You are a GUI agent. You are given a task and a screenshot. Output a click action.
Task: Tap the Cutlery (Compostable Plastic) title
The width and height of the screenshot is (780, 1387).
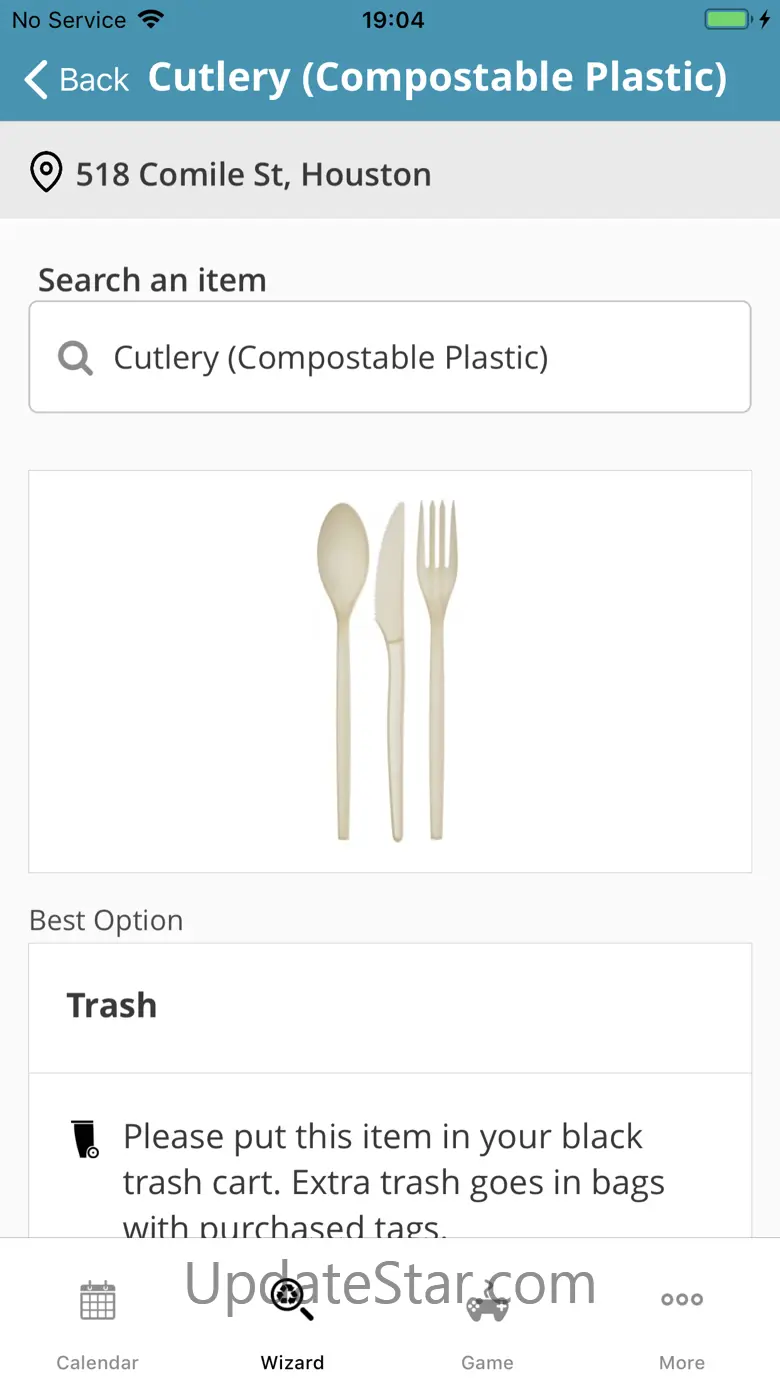coord(438,78)
